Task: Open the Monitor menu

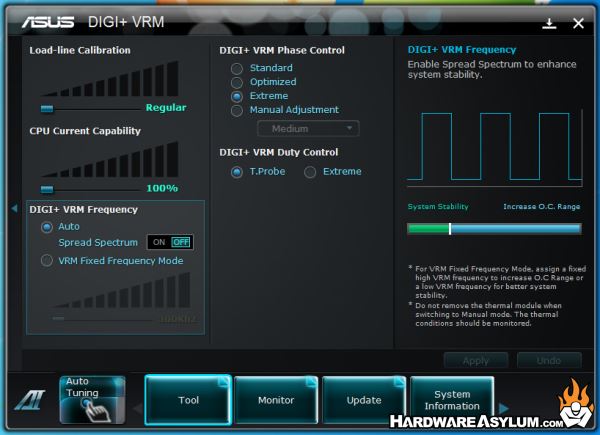Action: 276,400
